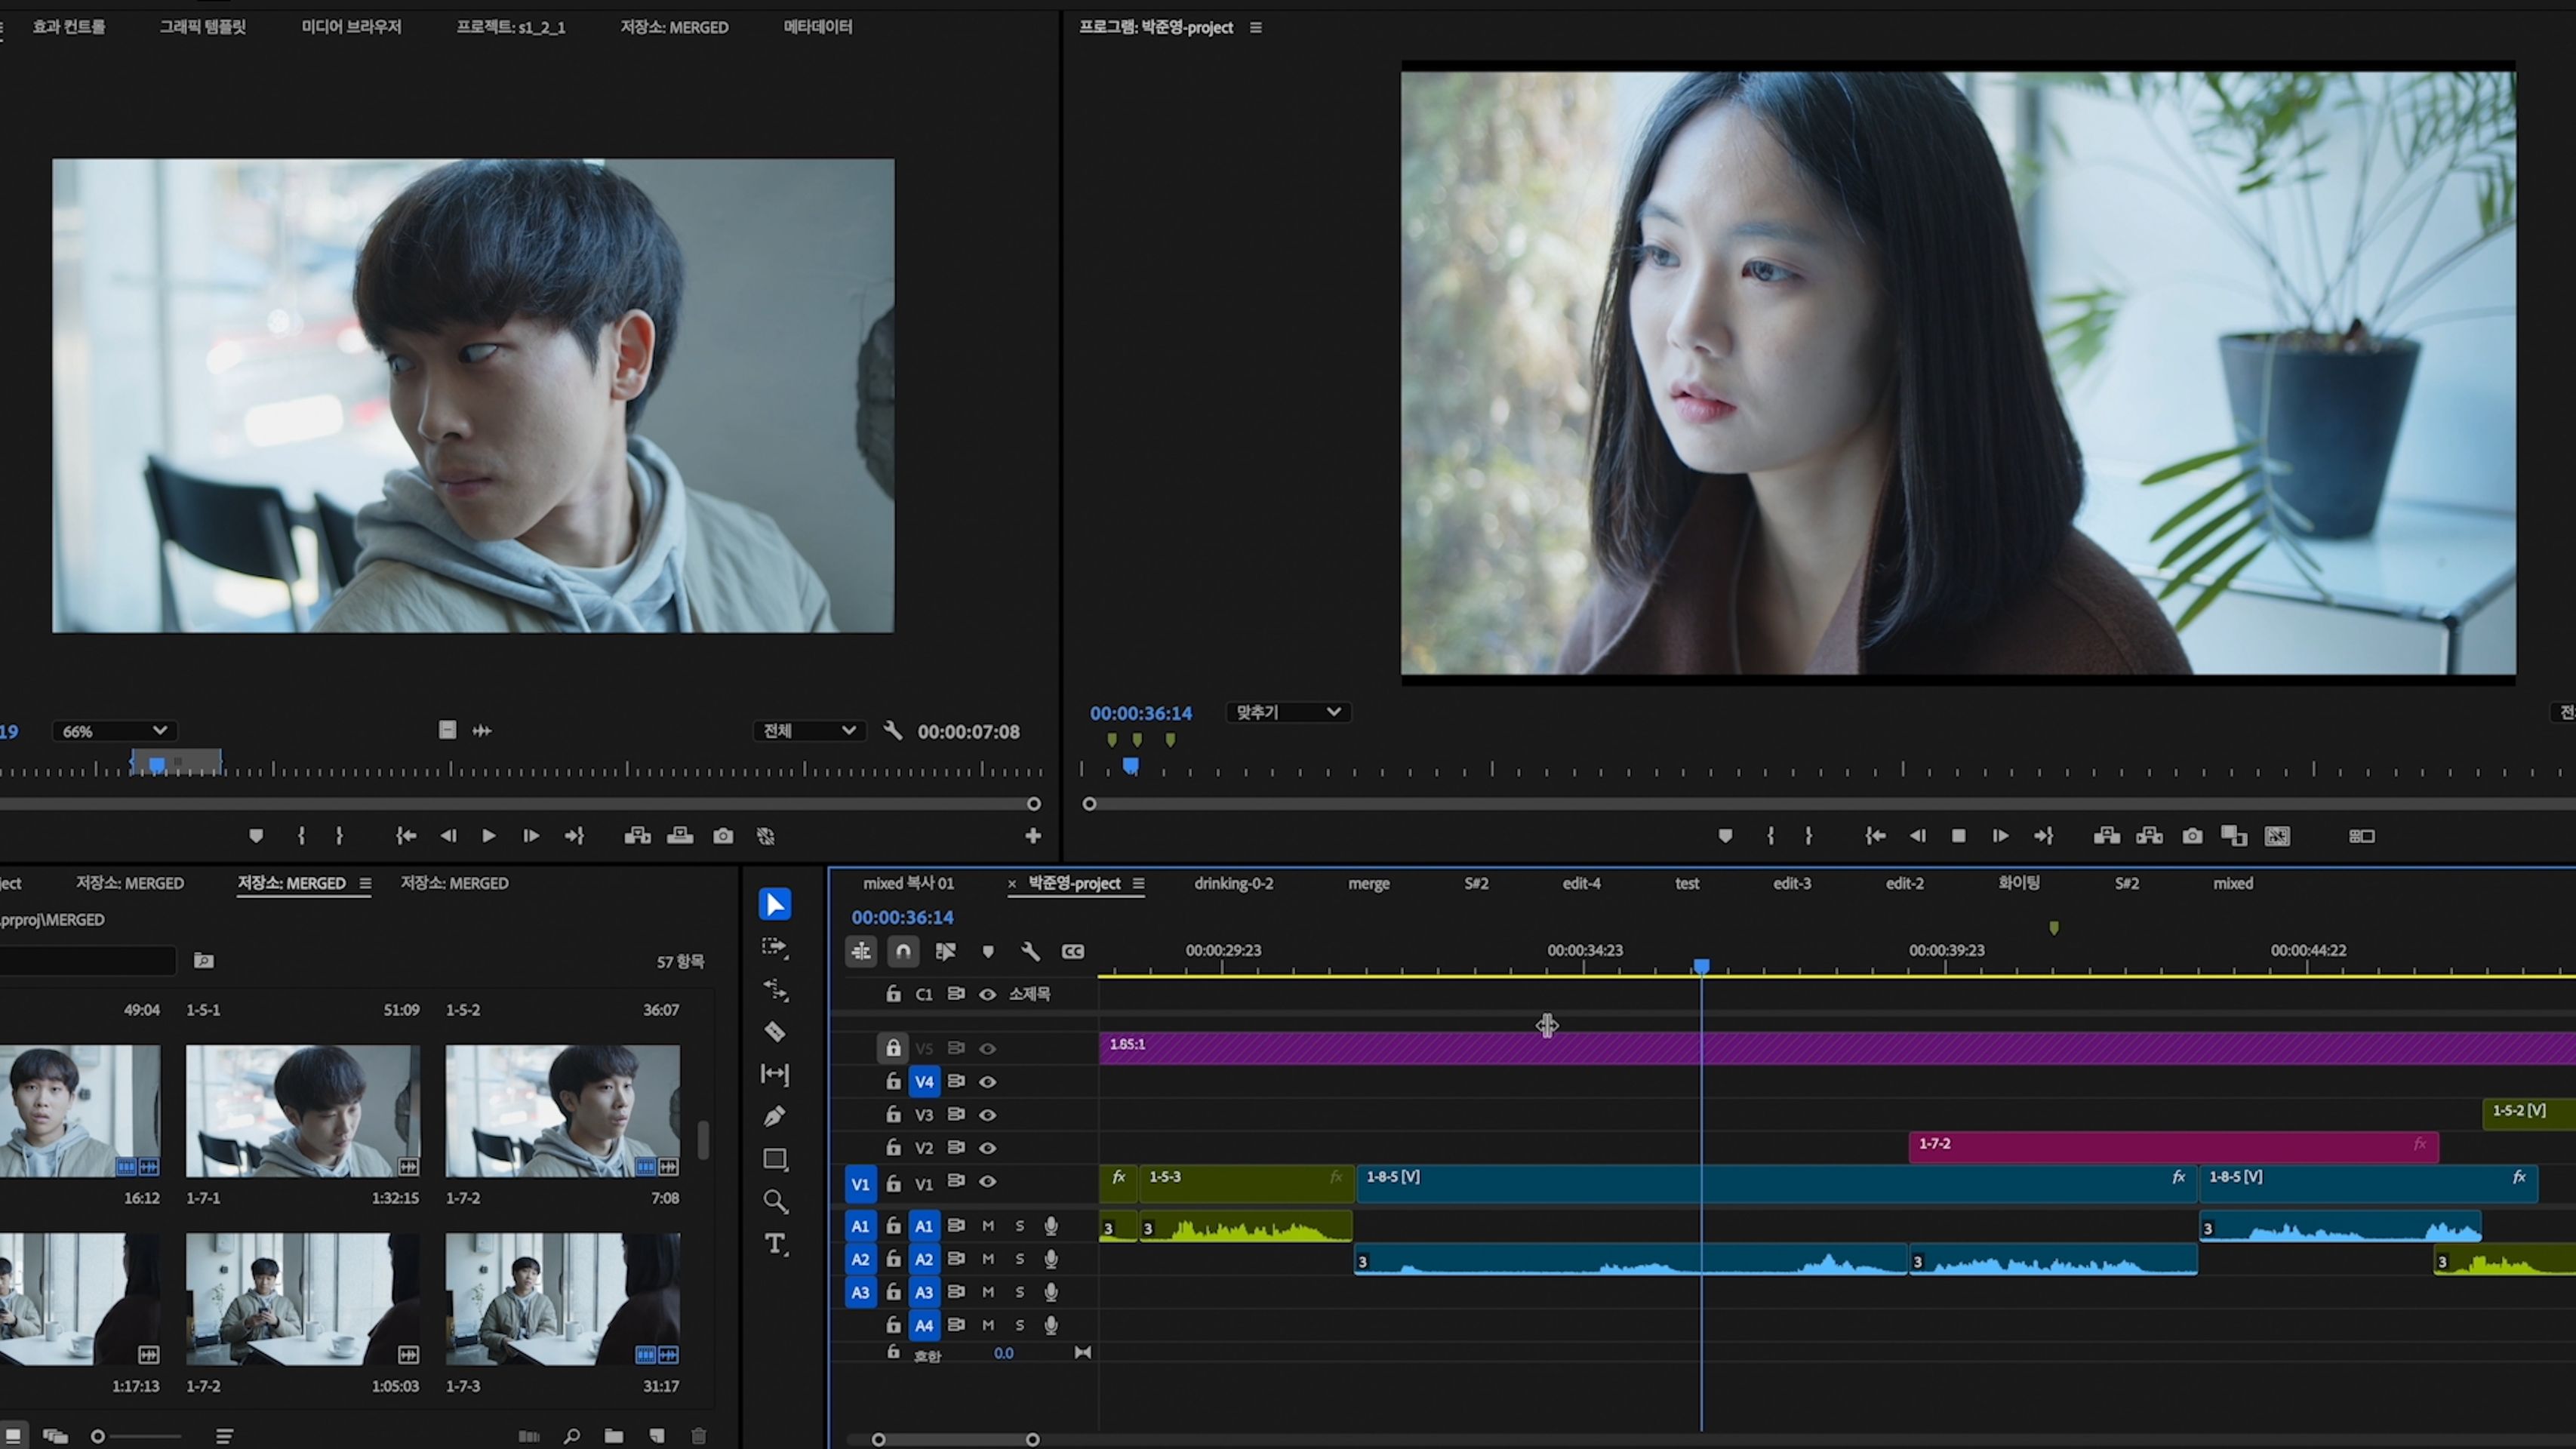The image size is (2576, 1449).
Task: Click Export Frame camera in Program monitor
Action: point(2192,836)
